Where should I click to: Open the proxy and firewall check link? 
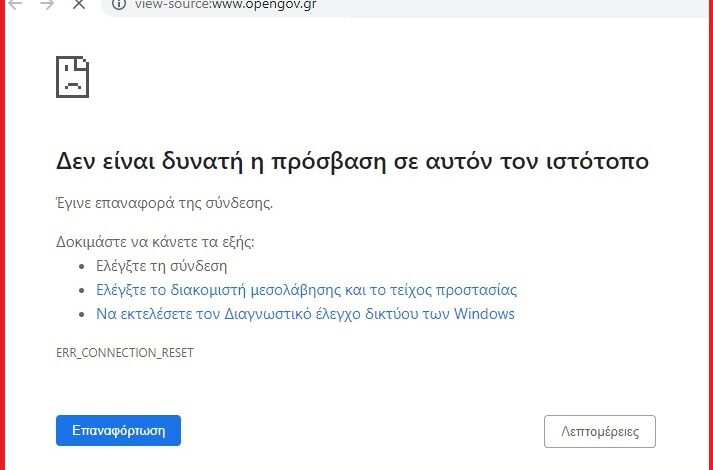(x=306, y=290)
